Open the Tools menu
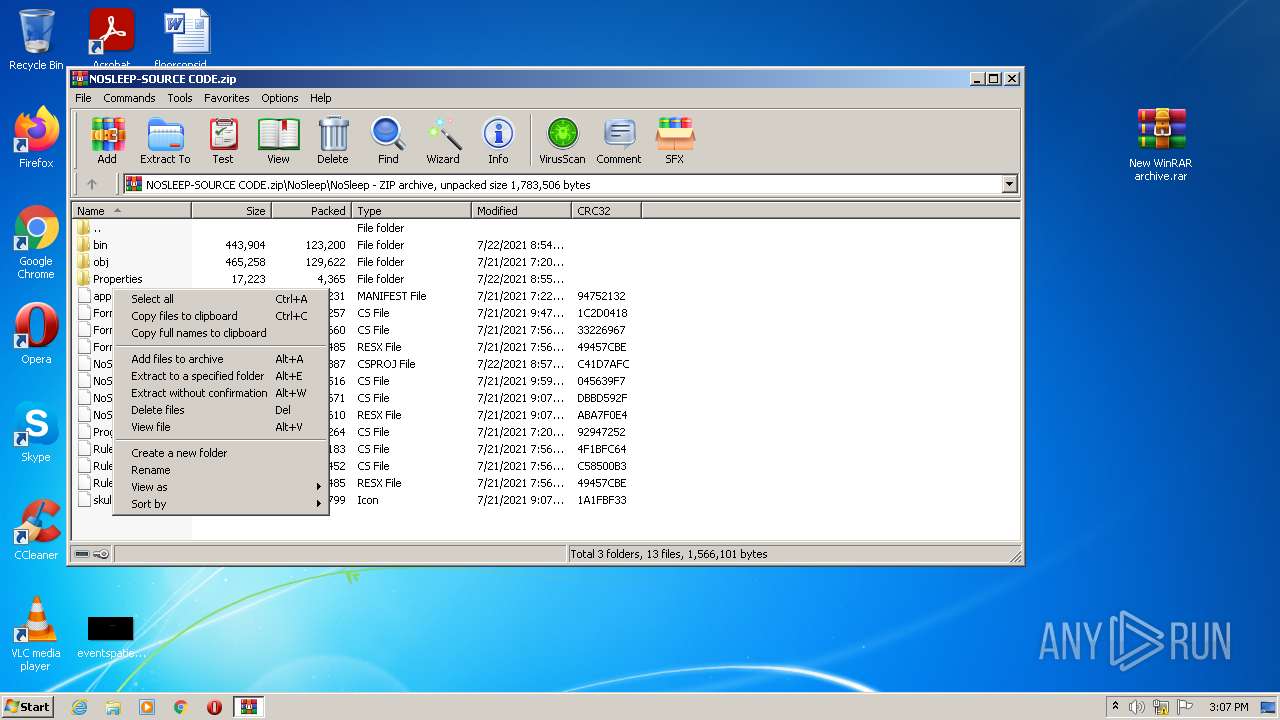 tap(180, 98)
